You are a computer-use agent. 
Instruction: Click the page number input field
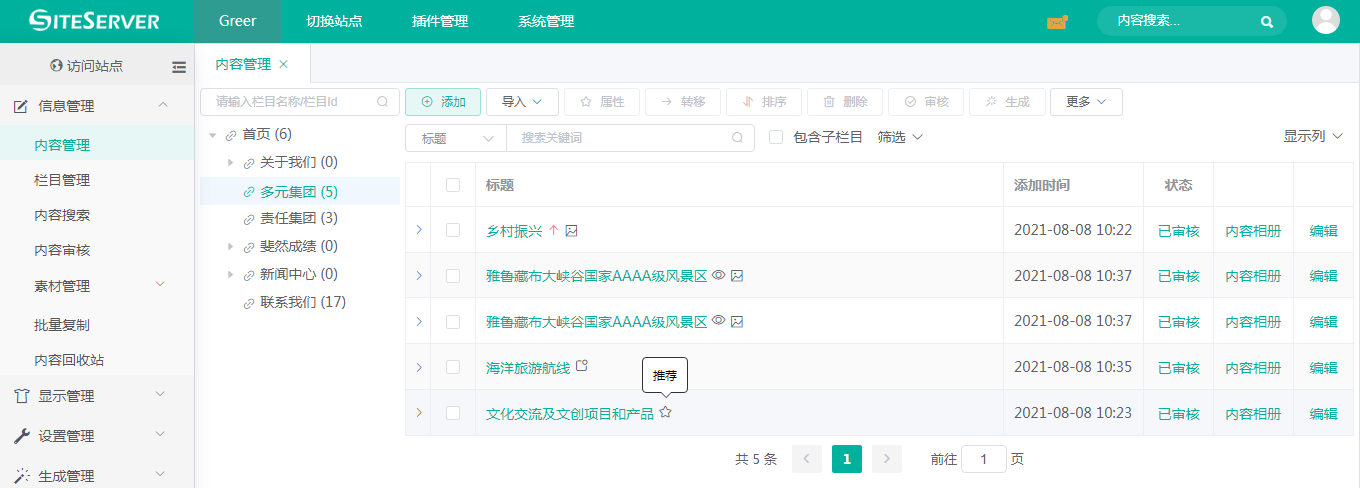tap(984, 459)
